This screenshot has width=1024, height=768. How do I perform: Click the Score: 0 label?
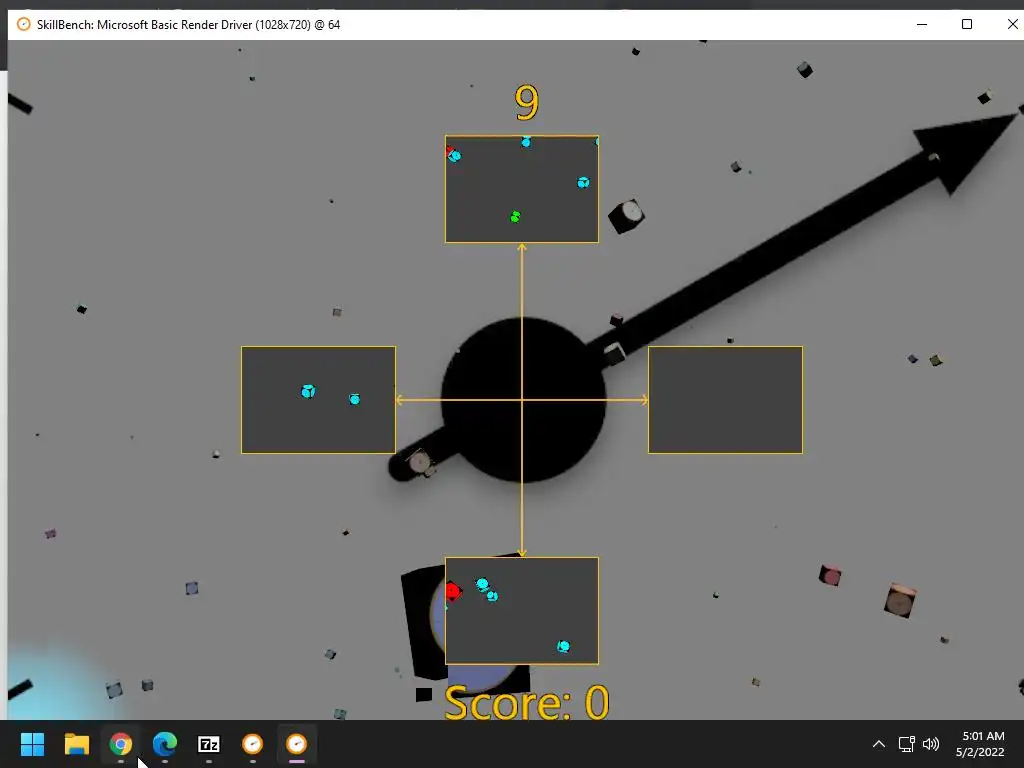[526, 703]
